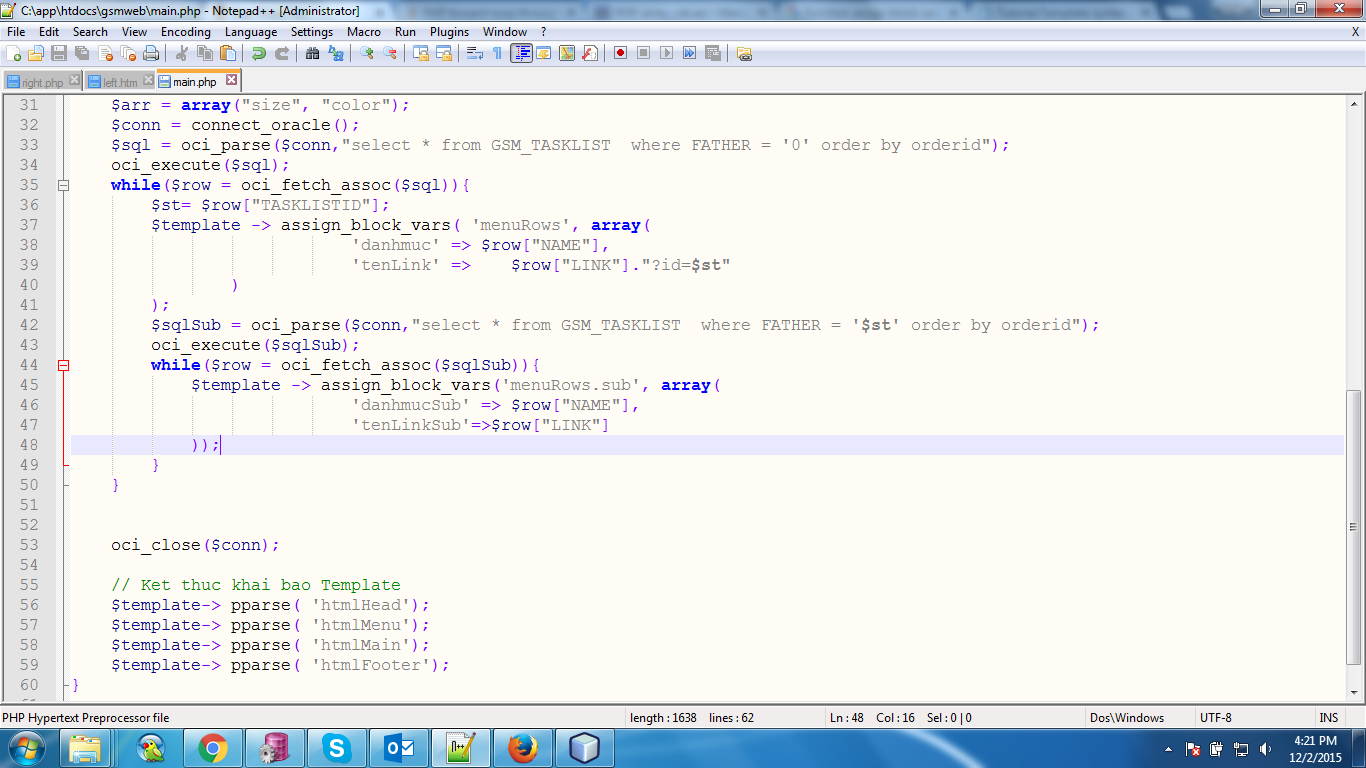Switch to the right.php tab
1366x768 pixels.
pos(42,82)
